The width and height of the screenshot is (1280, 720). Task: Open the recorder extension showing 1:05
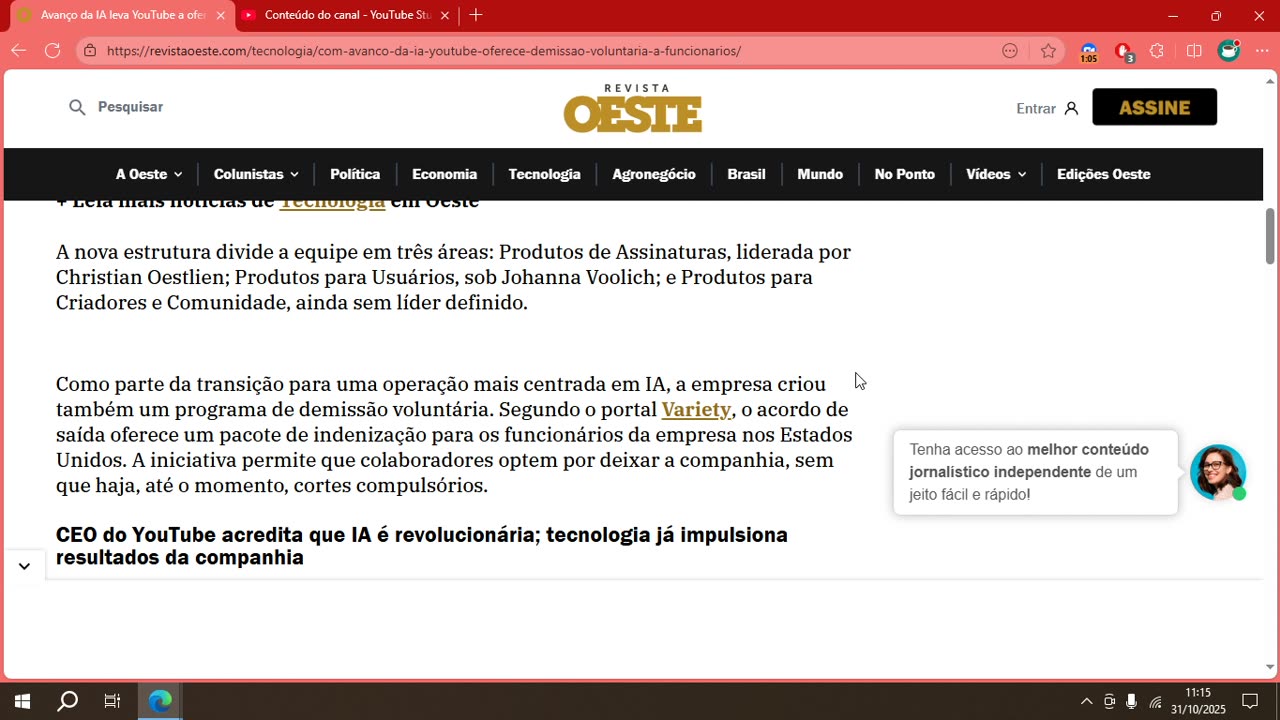pyautogui.click(x=1089, y=52)
